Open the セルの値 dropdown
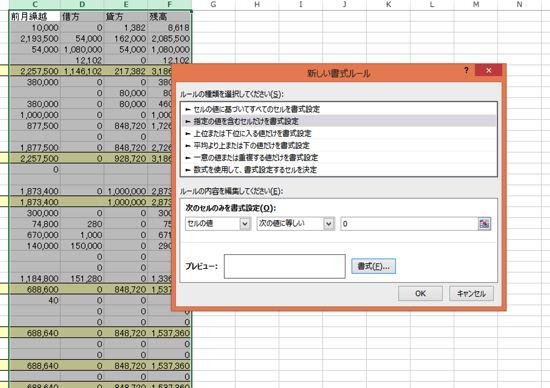550x388 pixels. [x=245, y=224]
